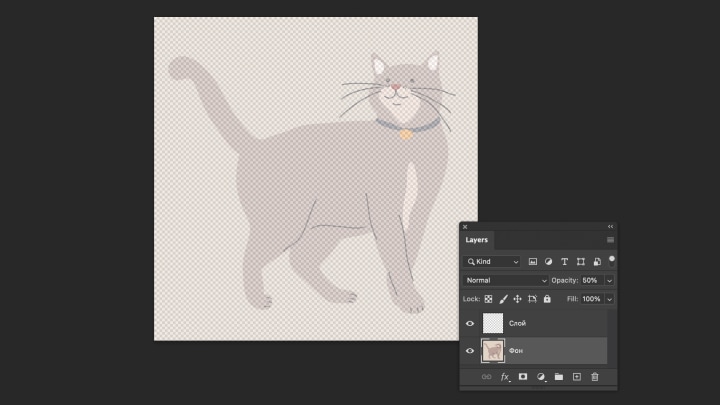Open the Kind filter dropdown
This screenshot has width=720, height=405.
(x=491, y=262)
